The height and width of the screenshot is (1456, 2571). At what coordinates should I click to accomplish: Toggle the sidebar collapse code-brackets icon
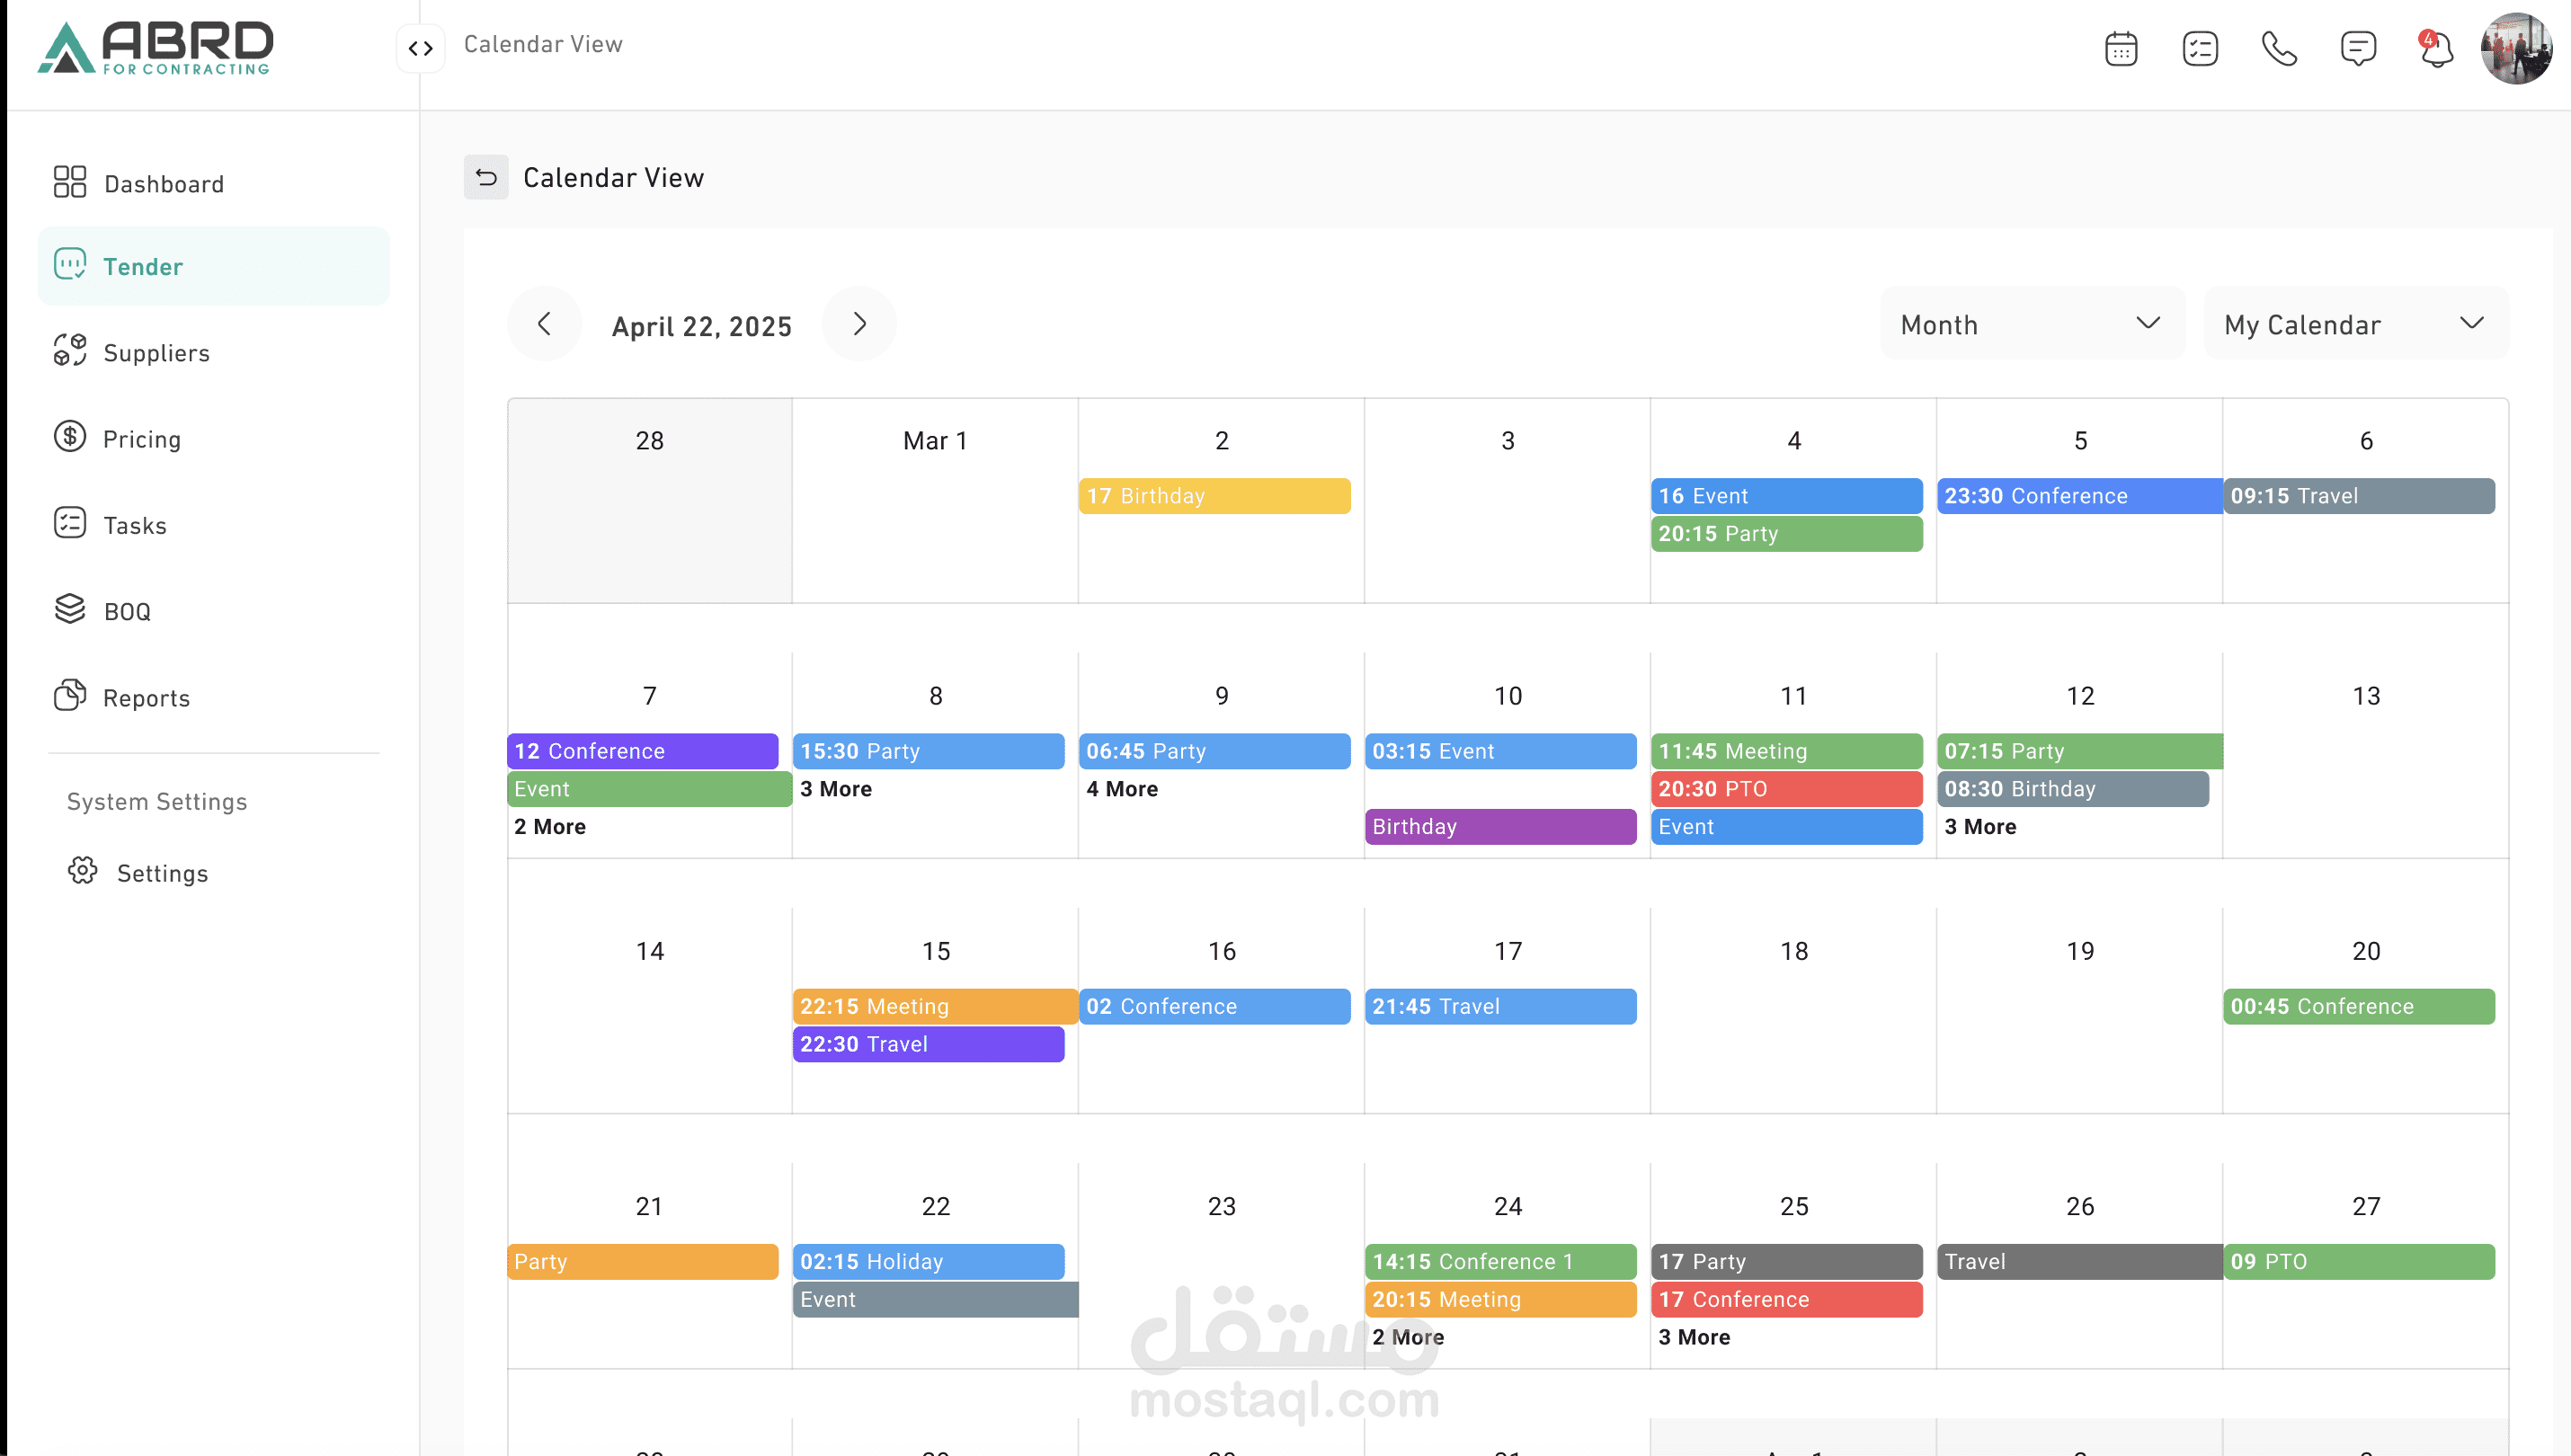click(420, 48)
